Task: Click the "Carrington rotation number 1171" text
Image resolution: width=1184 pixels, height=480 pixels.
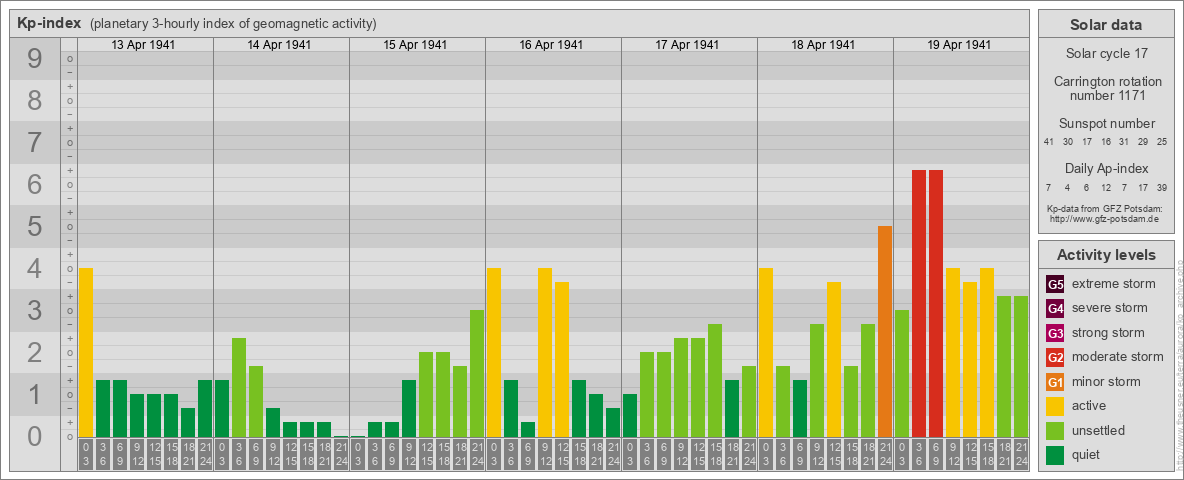Action: point(1106,88)
